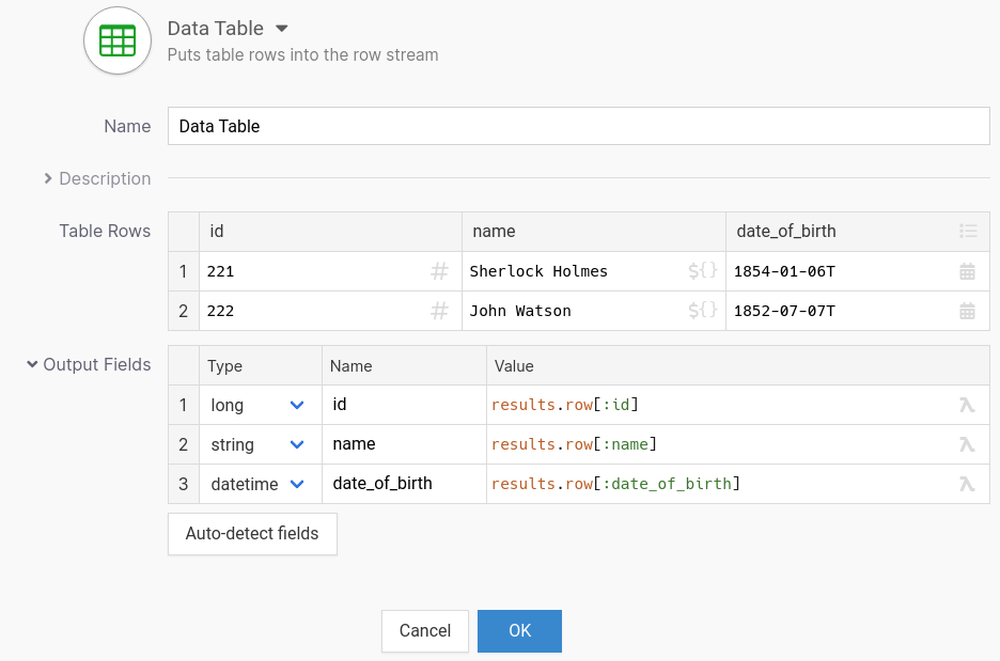Click the Name input field
The image size is (1000, 661).
[x=578, y=126]
